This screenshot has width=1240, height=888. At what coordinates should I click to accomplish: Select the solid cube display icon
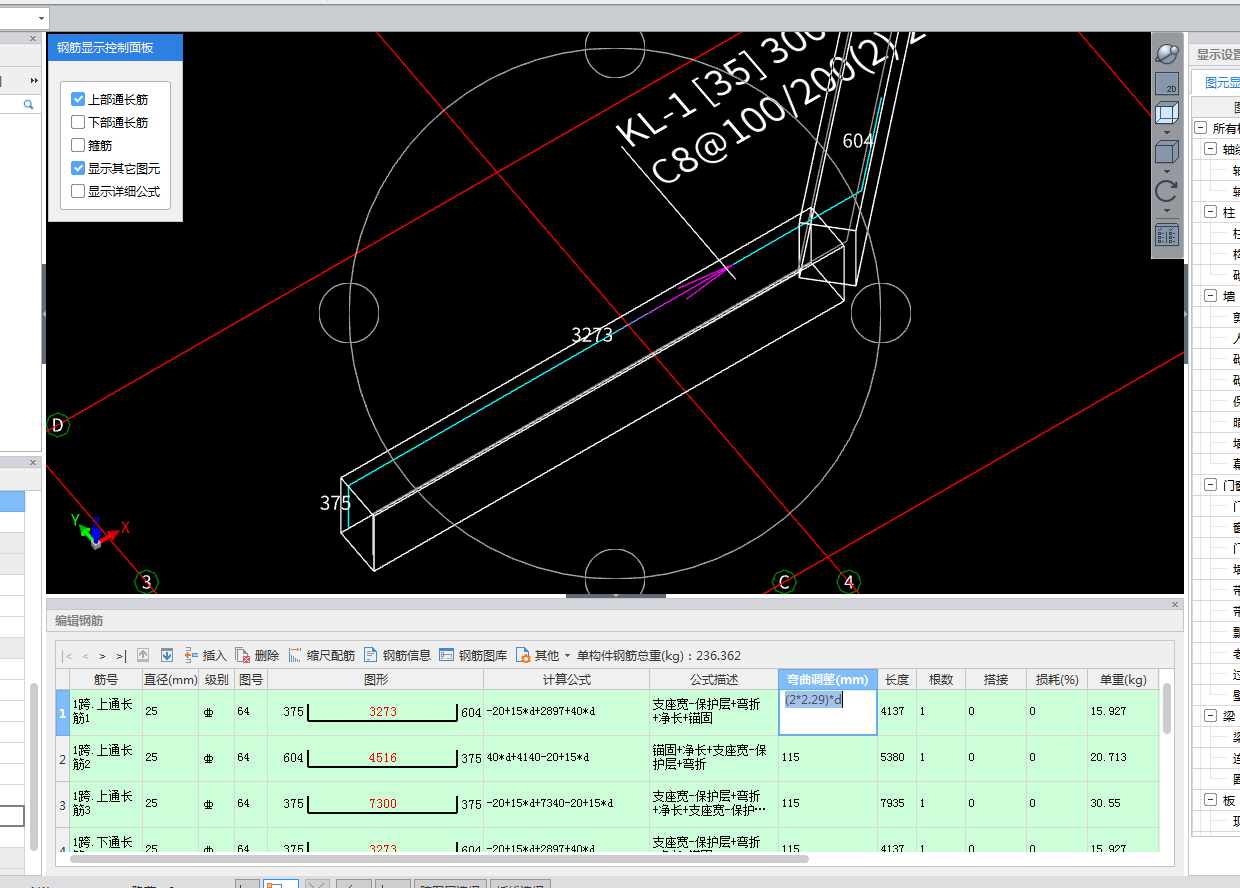[1166, 152]
